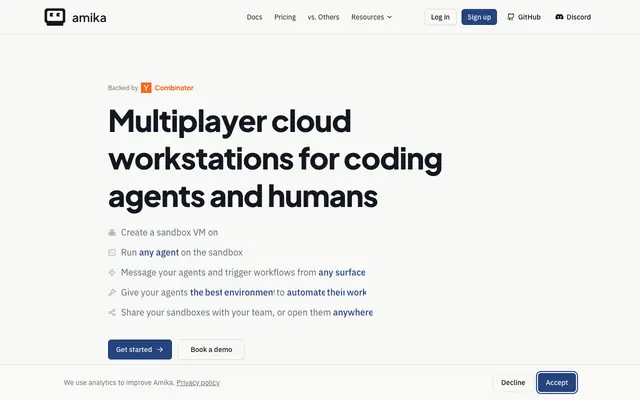Click the Y Combinator logo icon
The image size is (640, 400).
[x=146, y=88]
